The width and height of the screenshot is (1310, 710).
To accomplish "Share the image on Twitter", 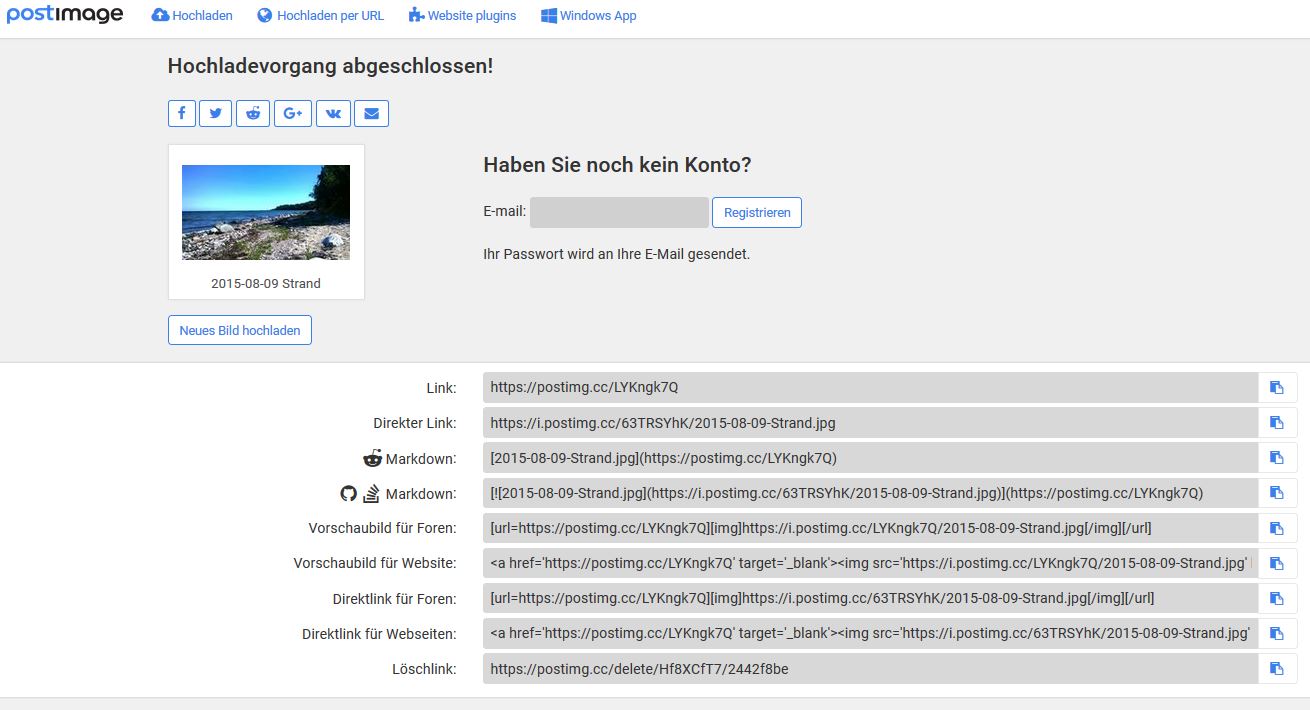I will click(215, 114).
